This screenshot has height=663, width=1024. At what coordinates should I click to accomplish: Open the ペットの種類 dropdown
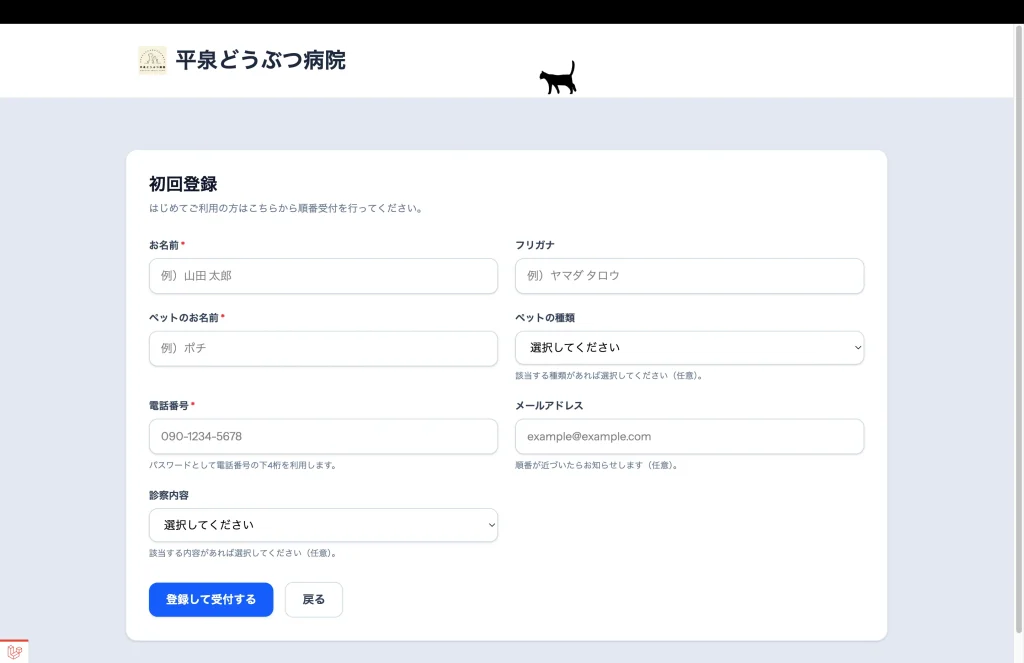click(x=689, y=348)
